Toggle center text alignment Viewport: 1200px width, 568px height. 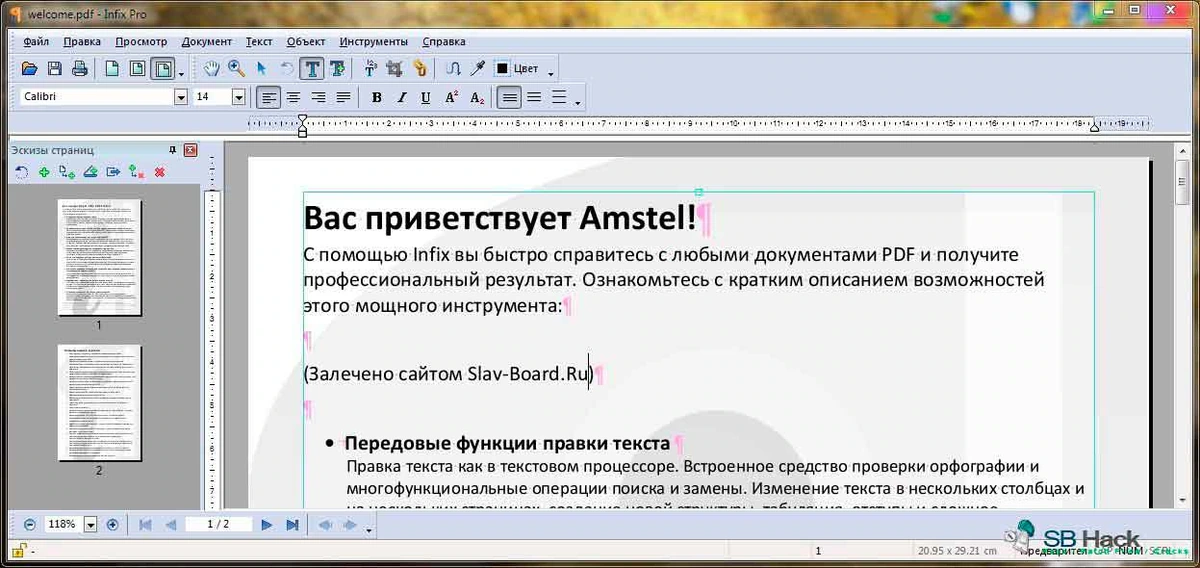coord(293,97)
